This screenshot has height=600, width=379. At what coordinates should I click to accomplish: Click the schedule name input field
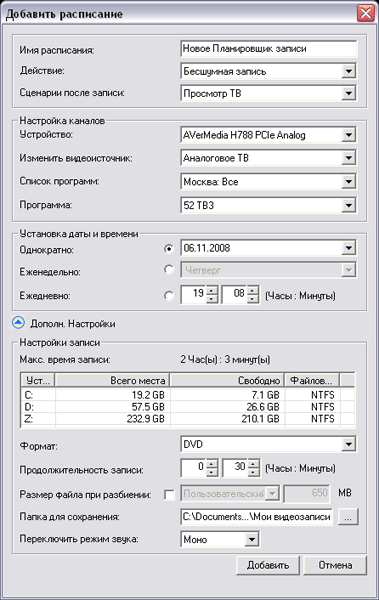pos(268,49)
